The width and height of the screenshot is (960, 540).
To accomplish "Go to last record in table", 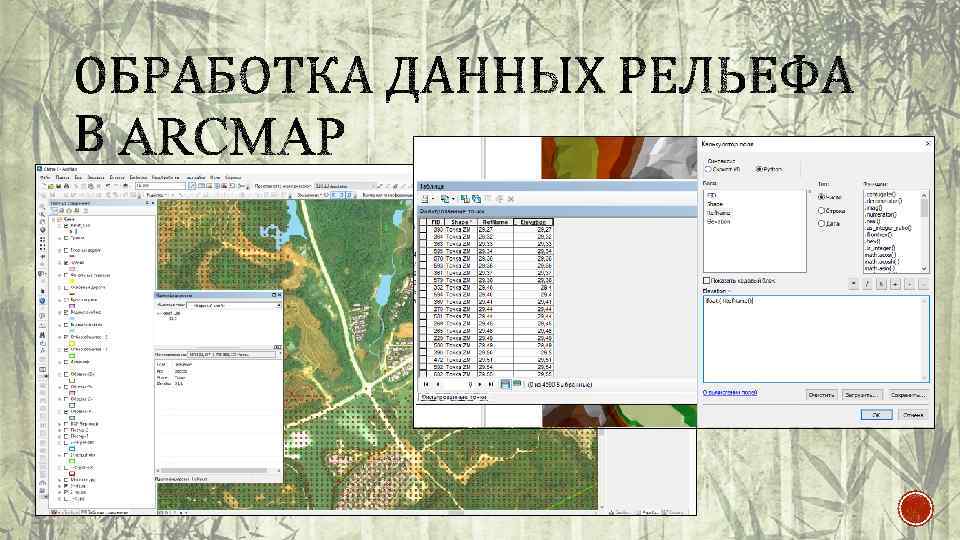I will click(x=490, y=384).
